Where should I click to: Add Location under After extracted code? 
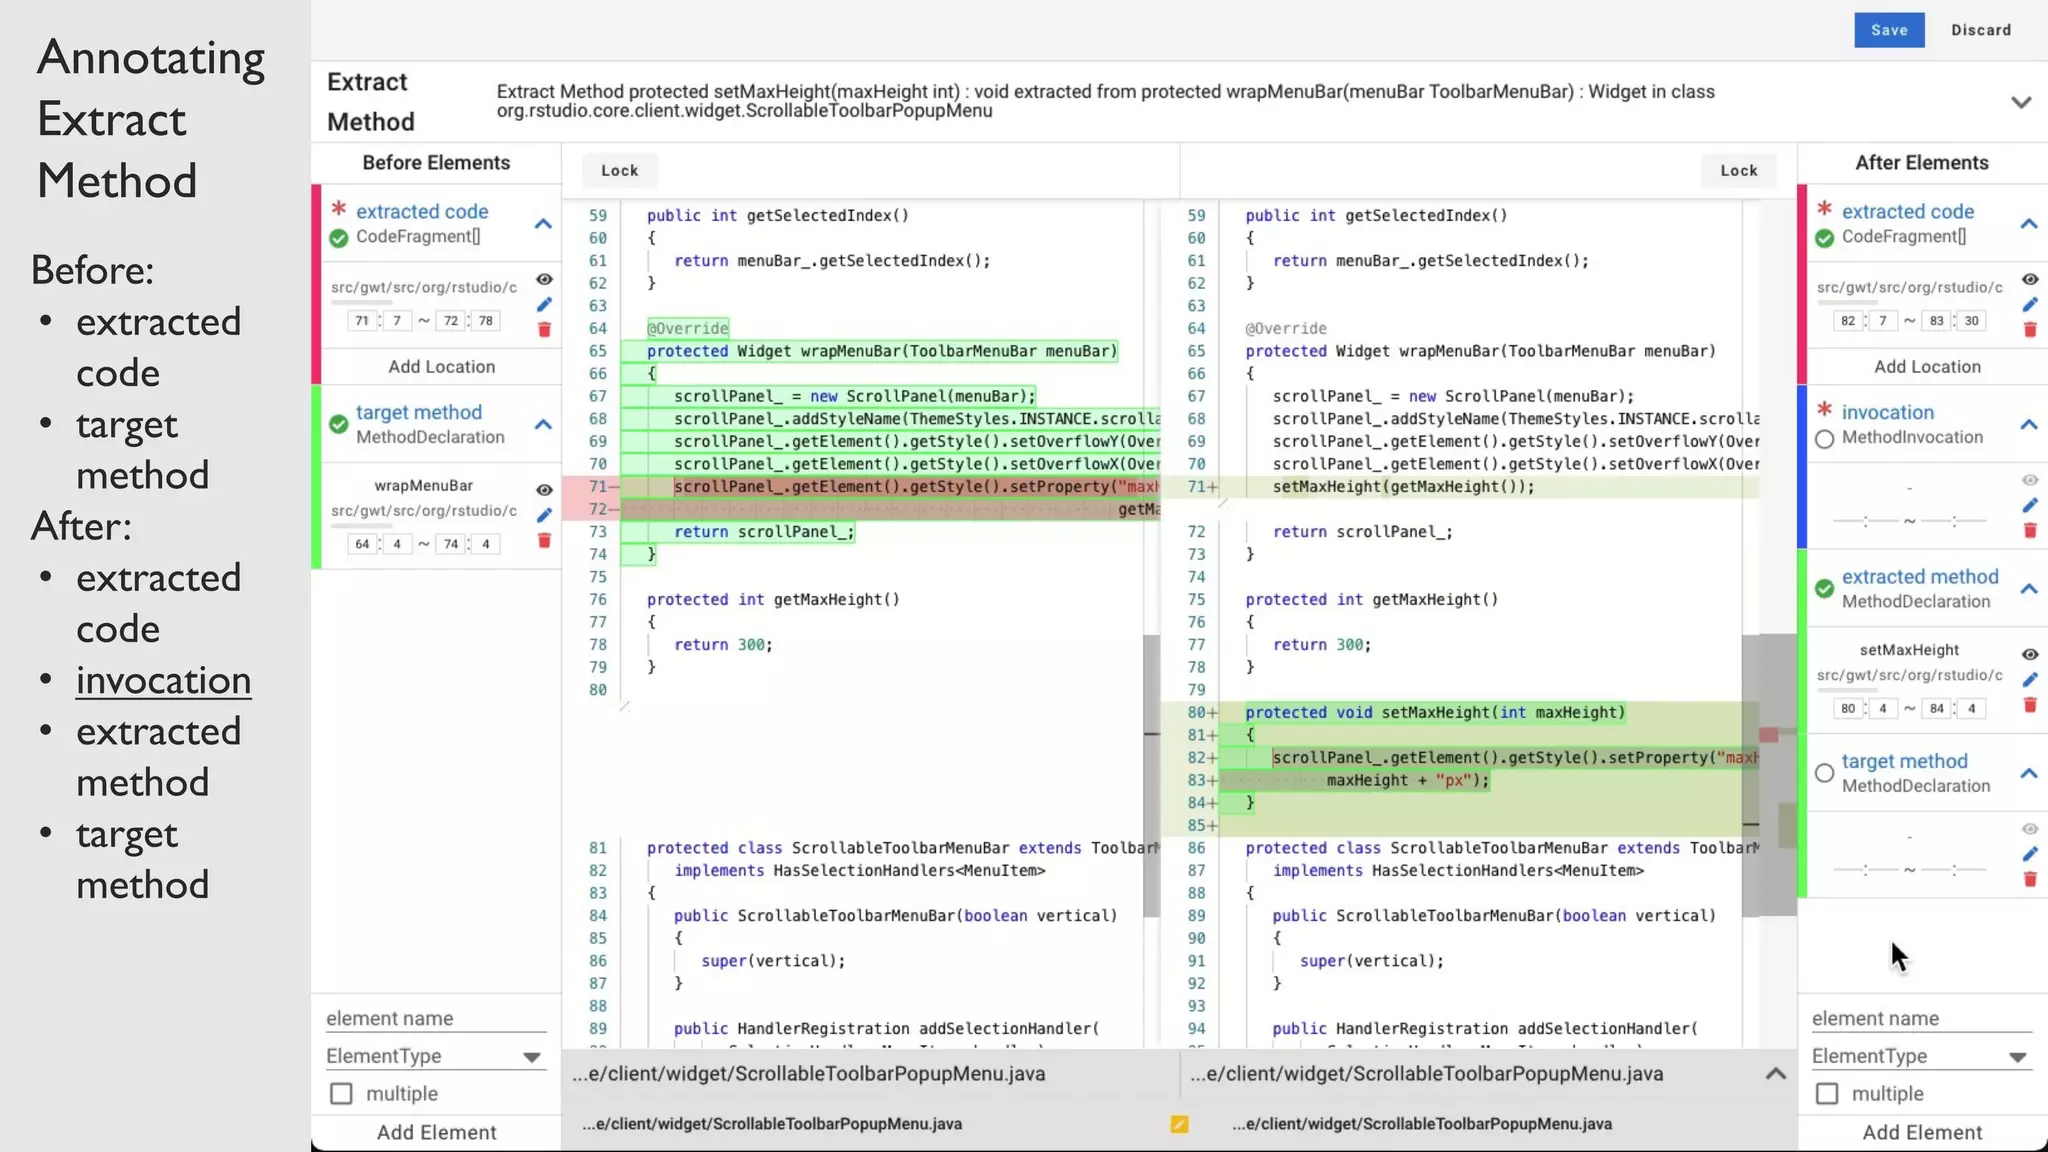1927,367
